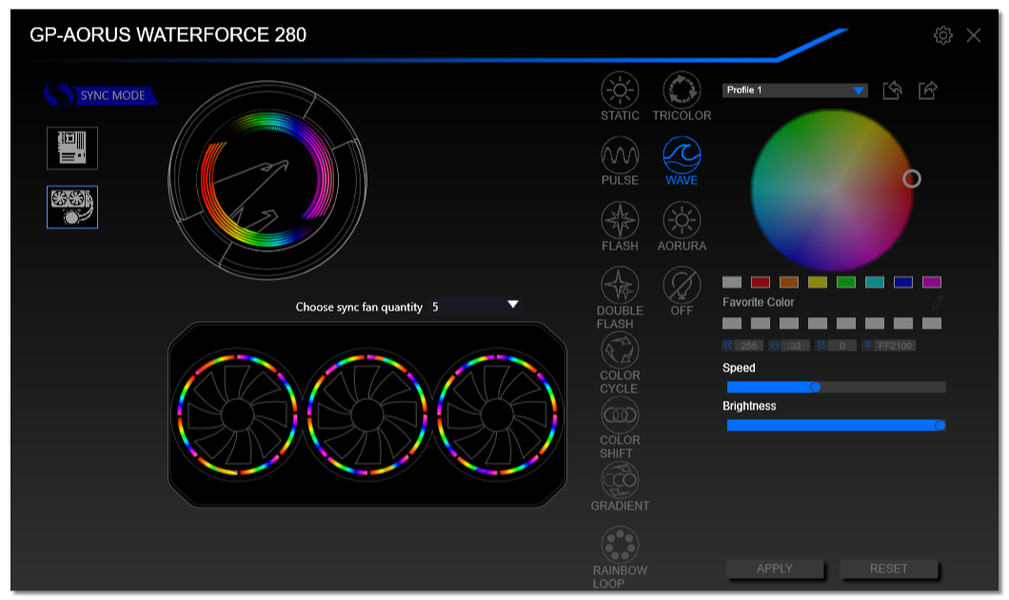Screen dimensions: 1009x600
Task: Choose the RAINBOW LOOP effect
Action: [x=620, y=545]
